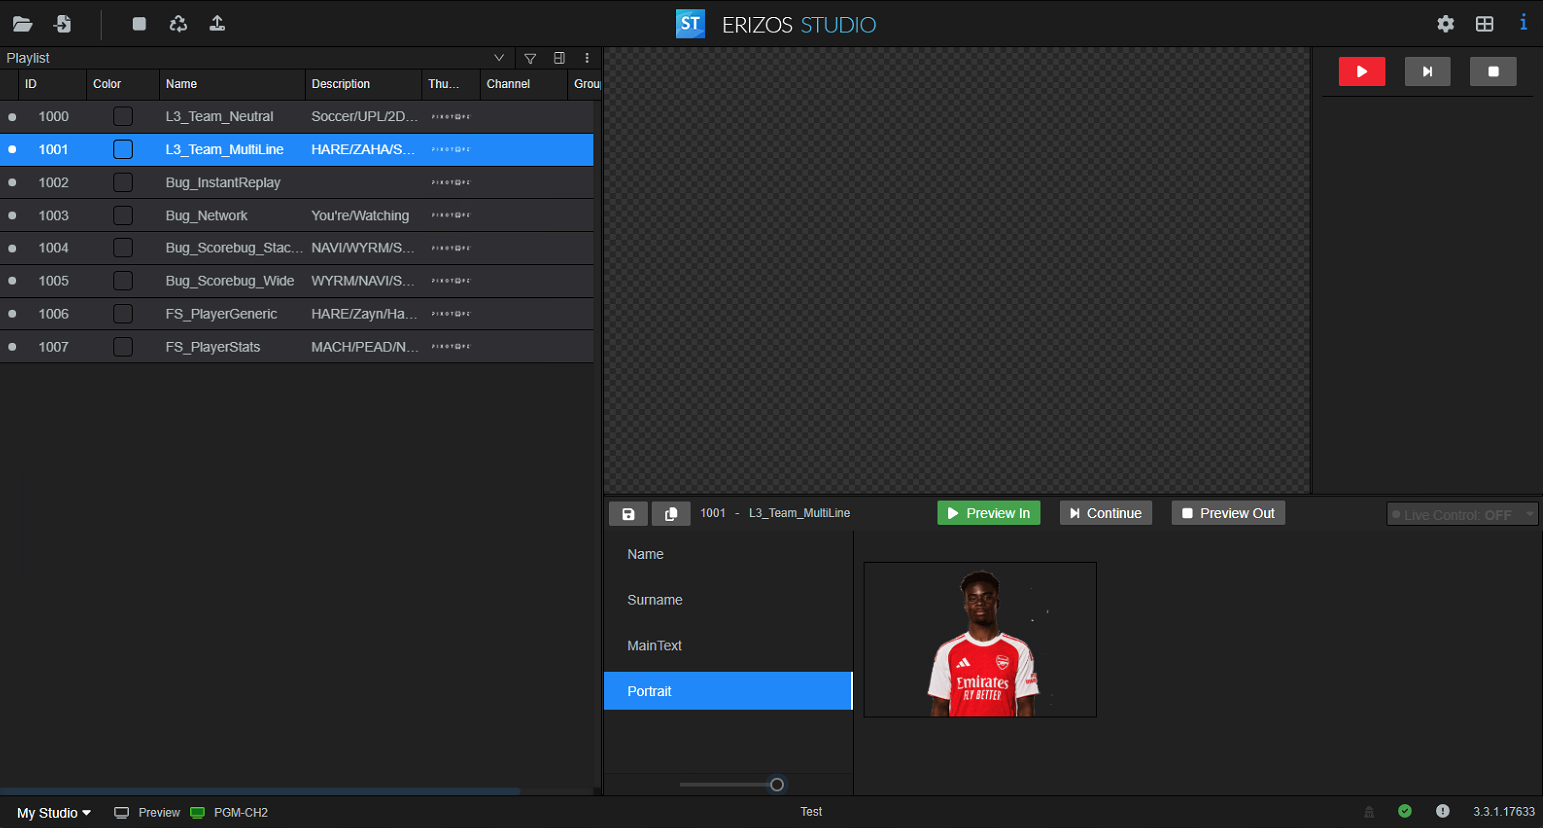Click the green Preview In button
This screenshot has height=828, width=1543.
988,513
